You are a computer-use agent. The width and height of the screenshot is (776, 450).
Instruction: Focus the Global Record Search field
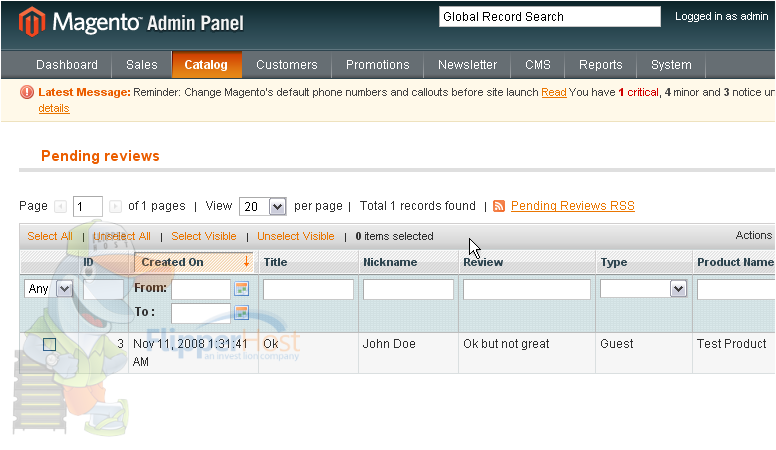(550, 17)
